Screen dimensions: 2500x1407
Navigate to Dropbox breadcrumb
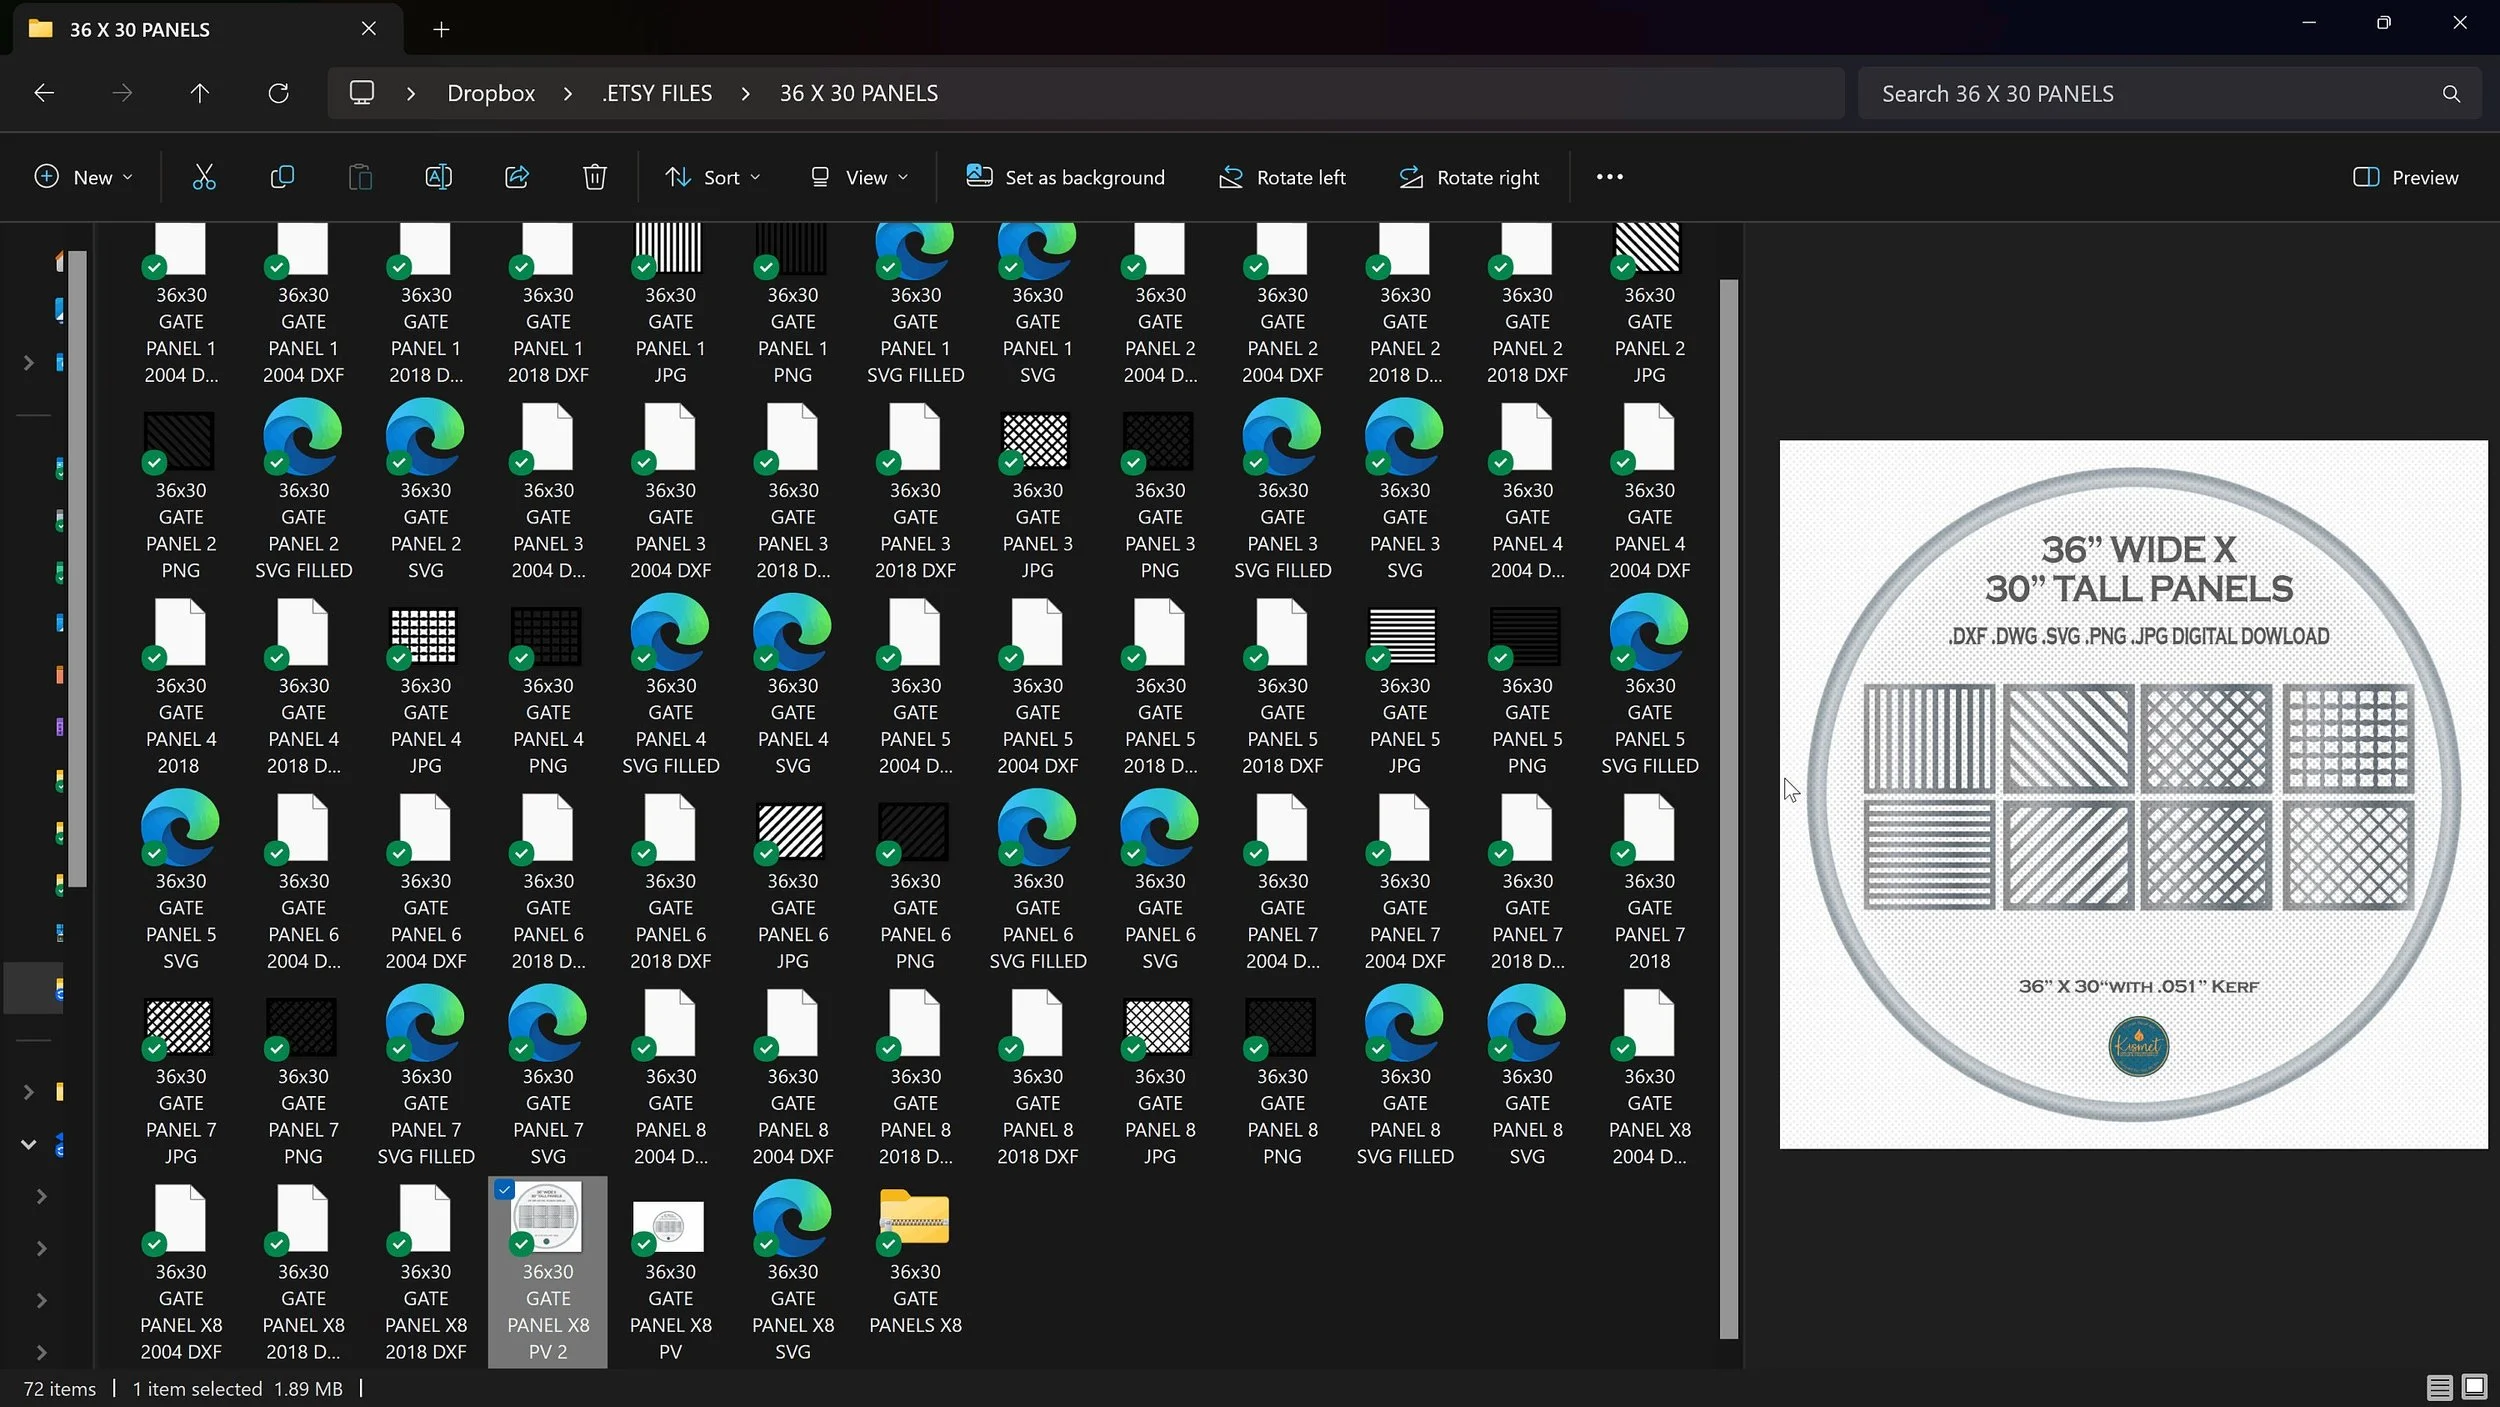(491, 93)
